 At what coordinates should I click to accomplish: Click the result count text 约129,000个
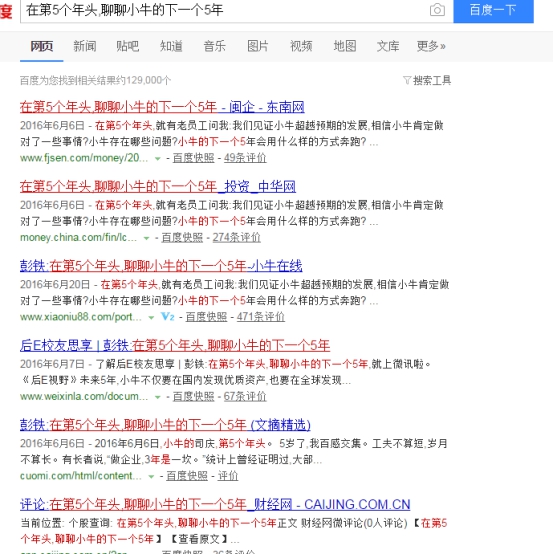tap(144, 81)
